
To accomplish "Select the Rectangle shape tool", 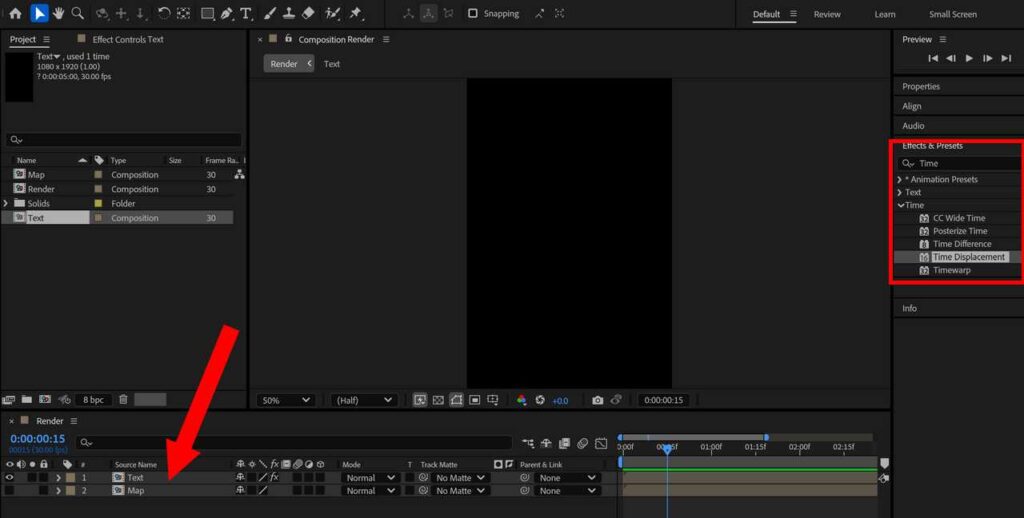I will coord(207,13).
